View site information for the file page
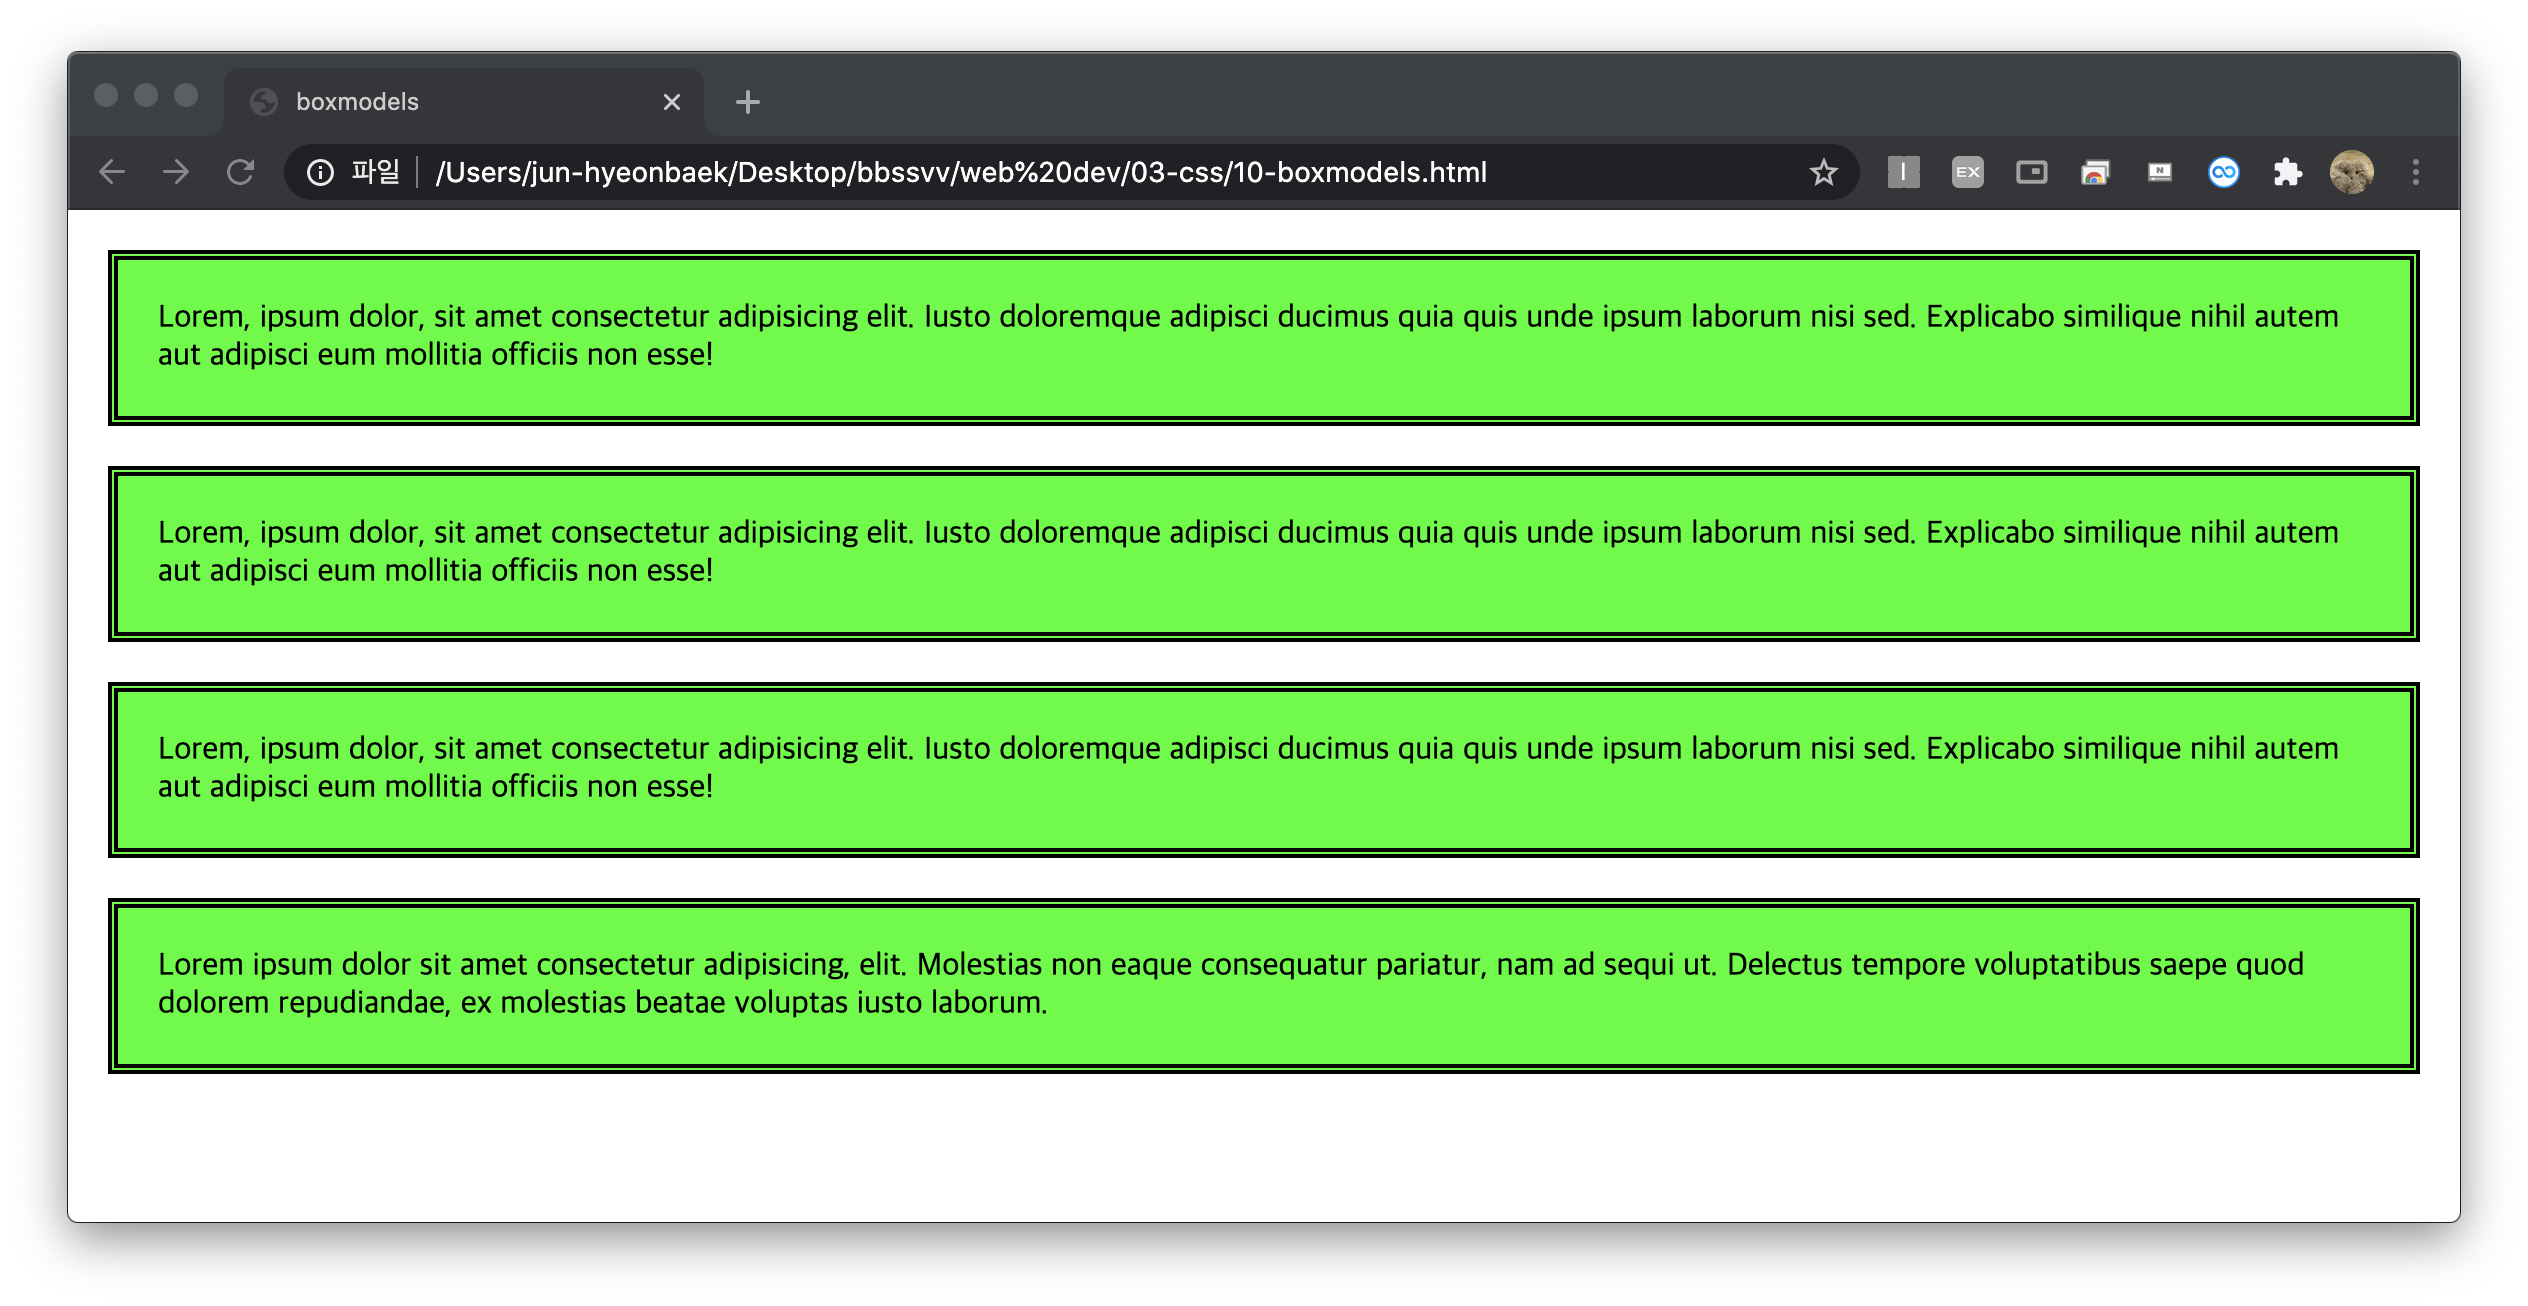 (x=320, y=172)
